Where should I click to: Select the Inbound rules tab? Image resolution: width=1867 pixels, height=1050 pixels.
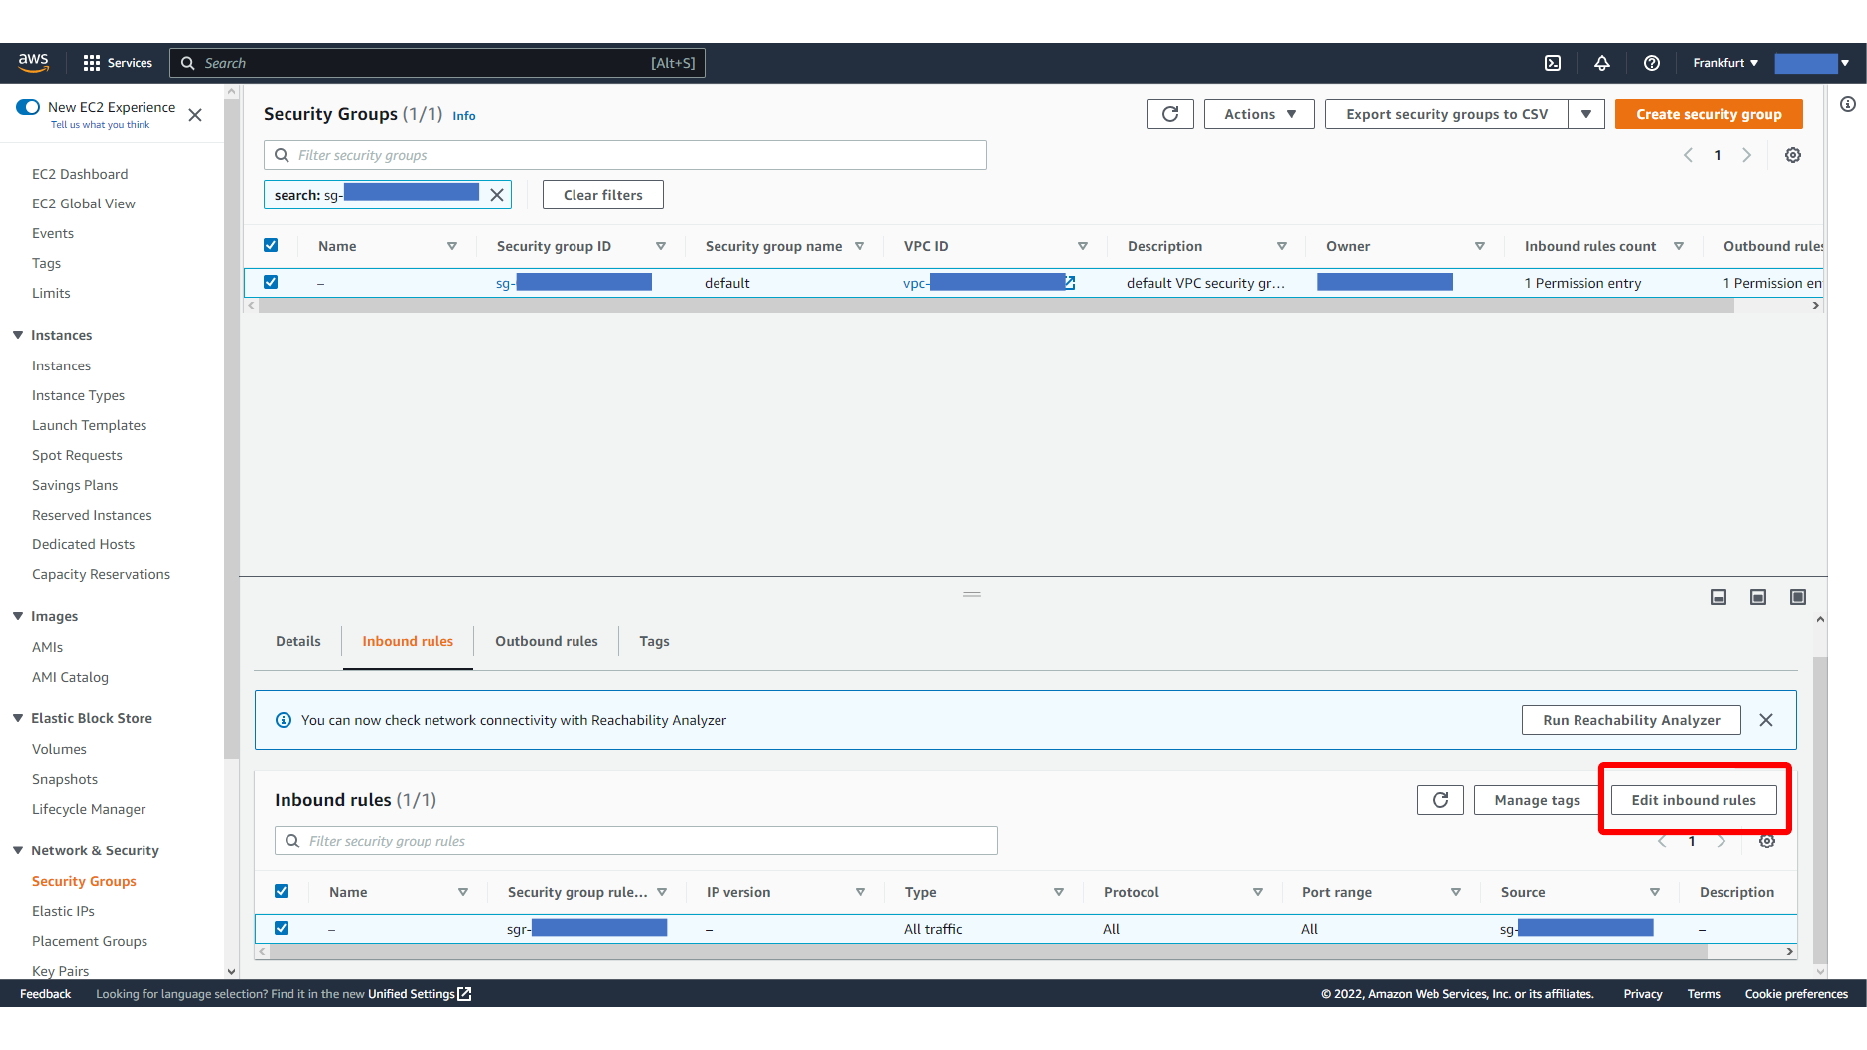[x=407, y=641]
